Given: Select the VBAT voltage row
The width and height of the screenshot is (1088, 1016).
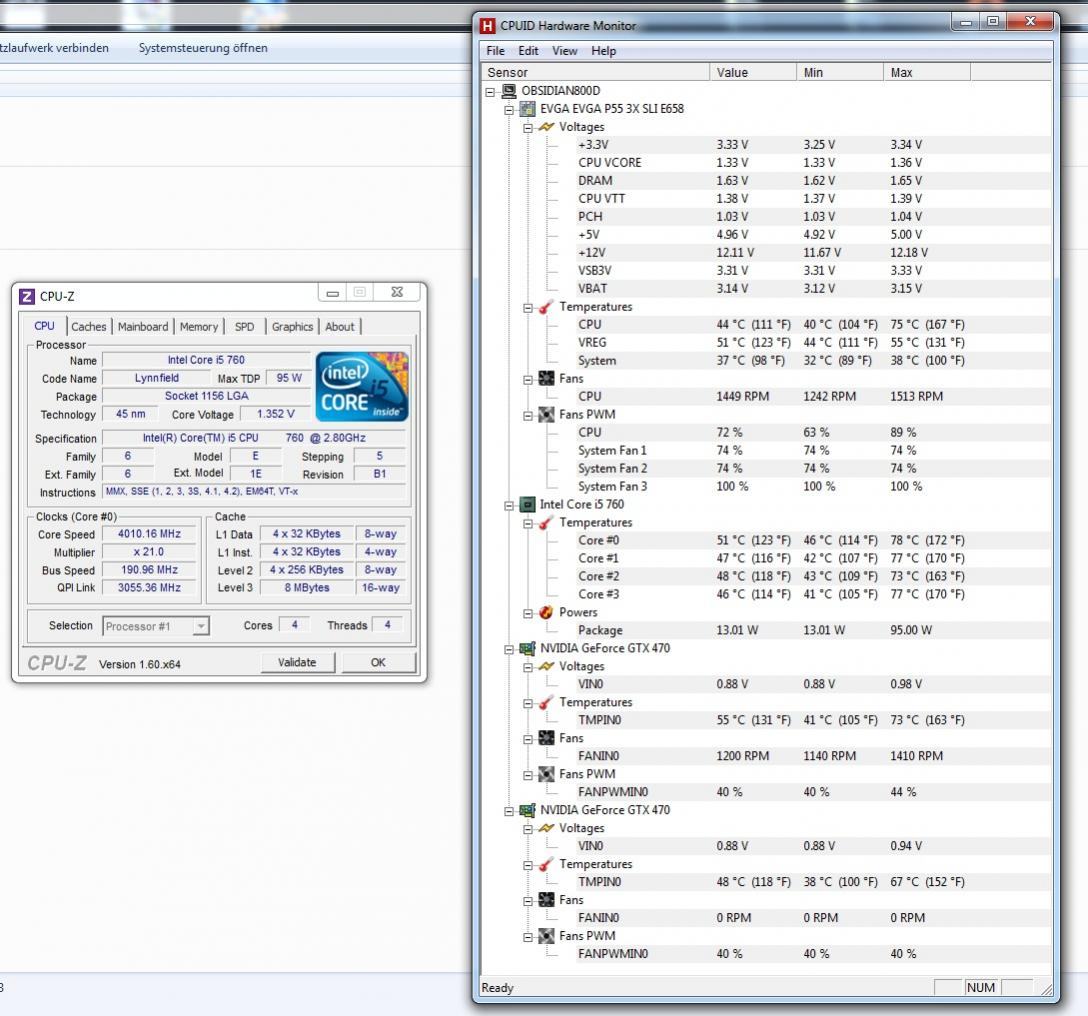Looking at the screenshot, I should tap(812, 288).
